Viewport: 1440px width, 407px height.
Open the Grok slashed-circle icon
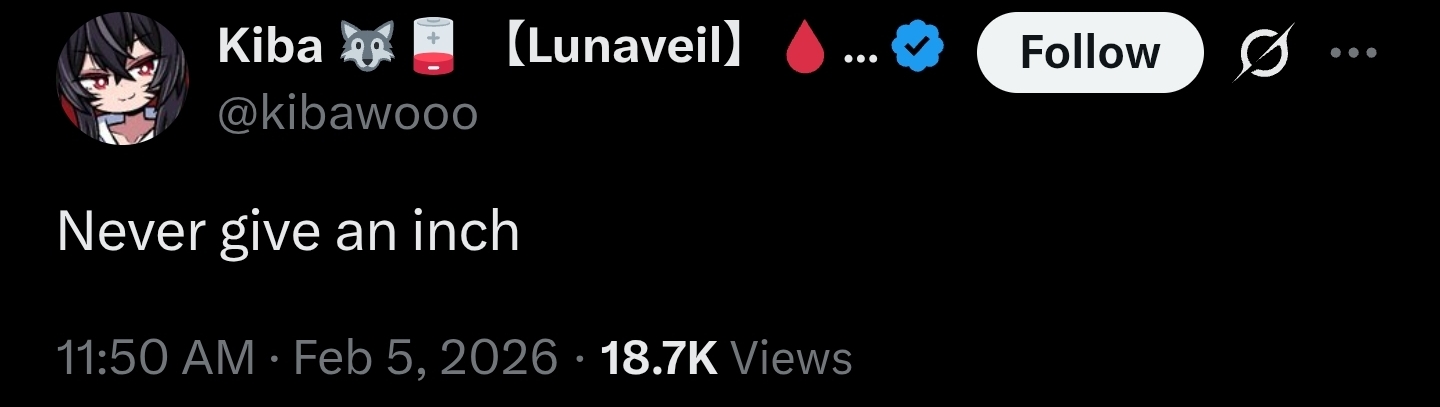1262,52
